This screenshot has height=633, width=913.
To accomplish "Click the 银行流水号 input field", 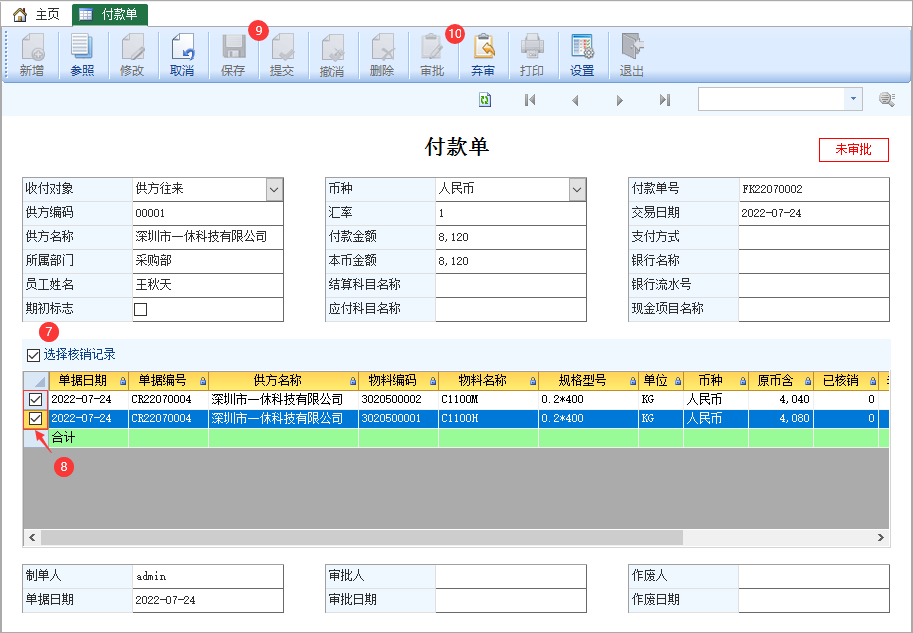I will 813,285.
